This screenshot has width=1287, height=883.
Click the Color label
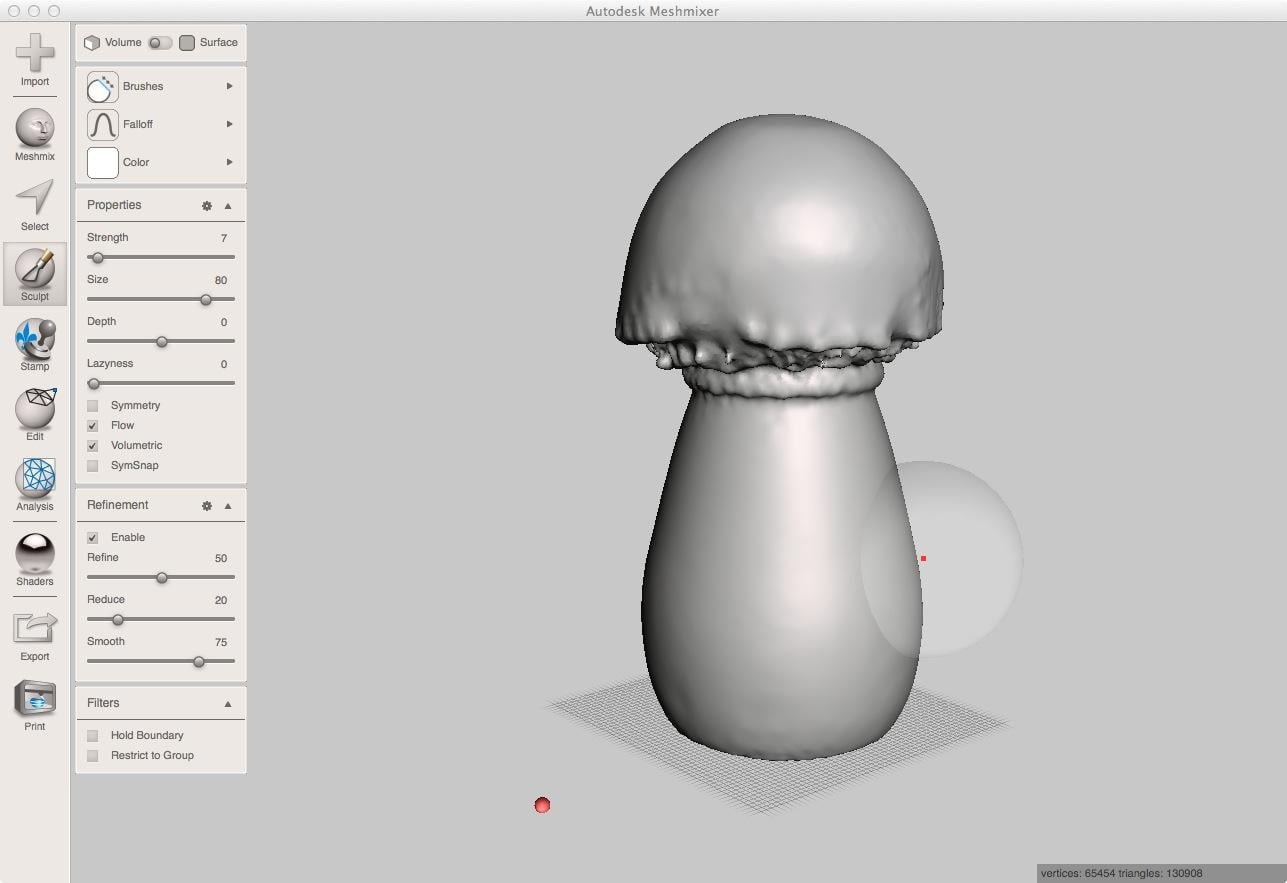[x=136, y=162]
